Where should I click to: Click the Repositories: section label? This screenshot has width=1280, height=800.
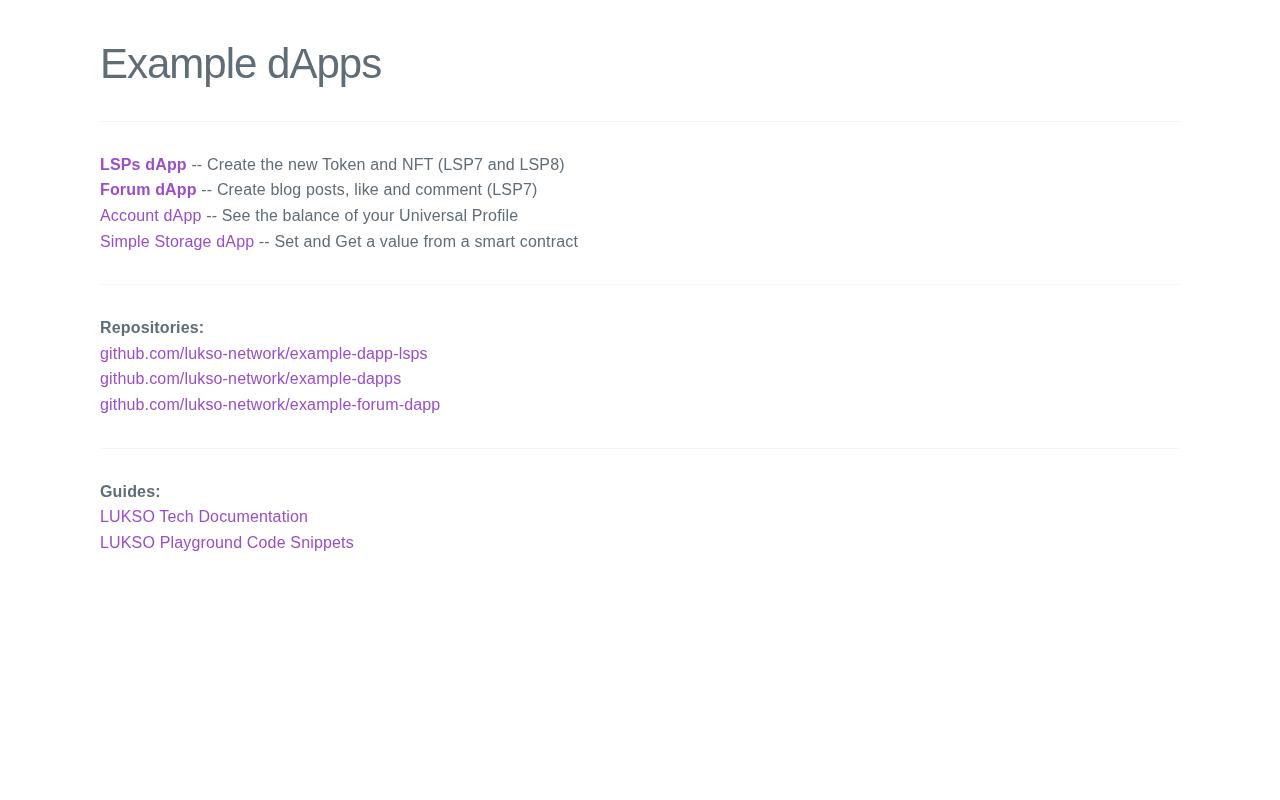click(x=152, y=328)
